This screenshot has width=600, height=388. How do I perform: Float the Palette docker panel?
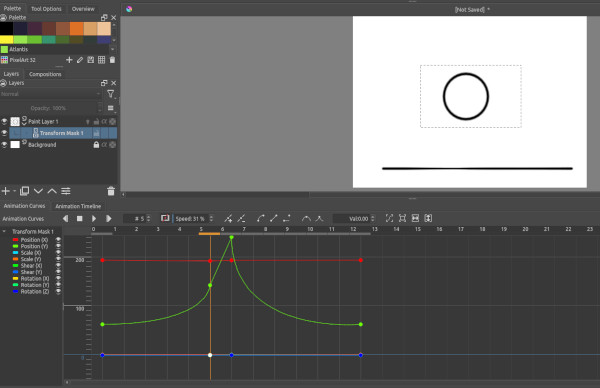coord(104,18)
